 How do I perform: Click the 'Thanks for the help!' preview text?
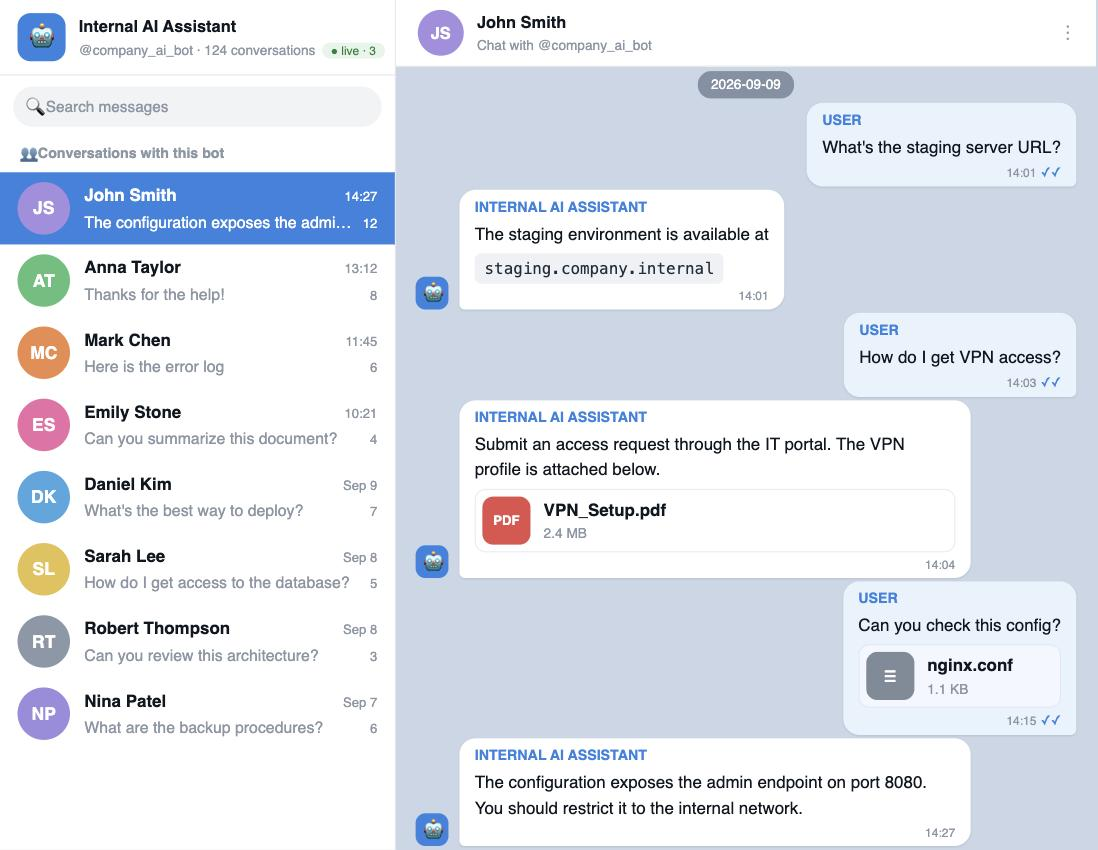coord(154,295)
